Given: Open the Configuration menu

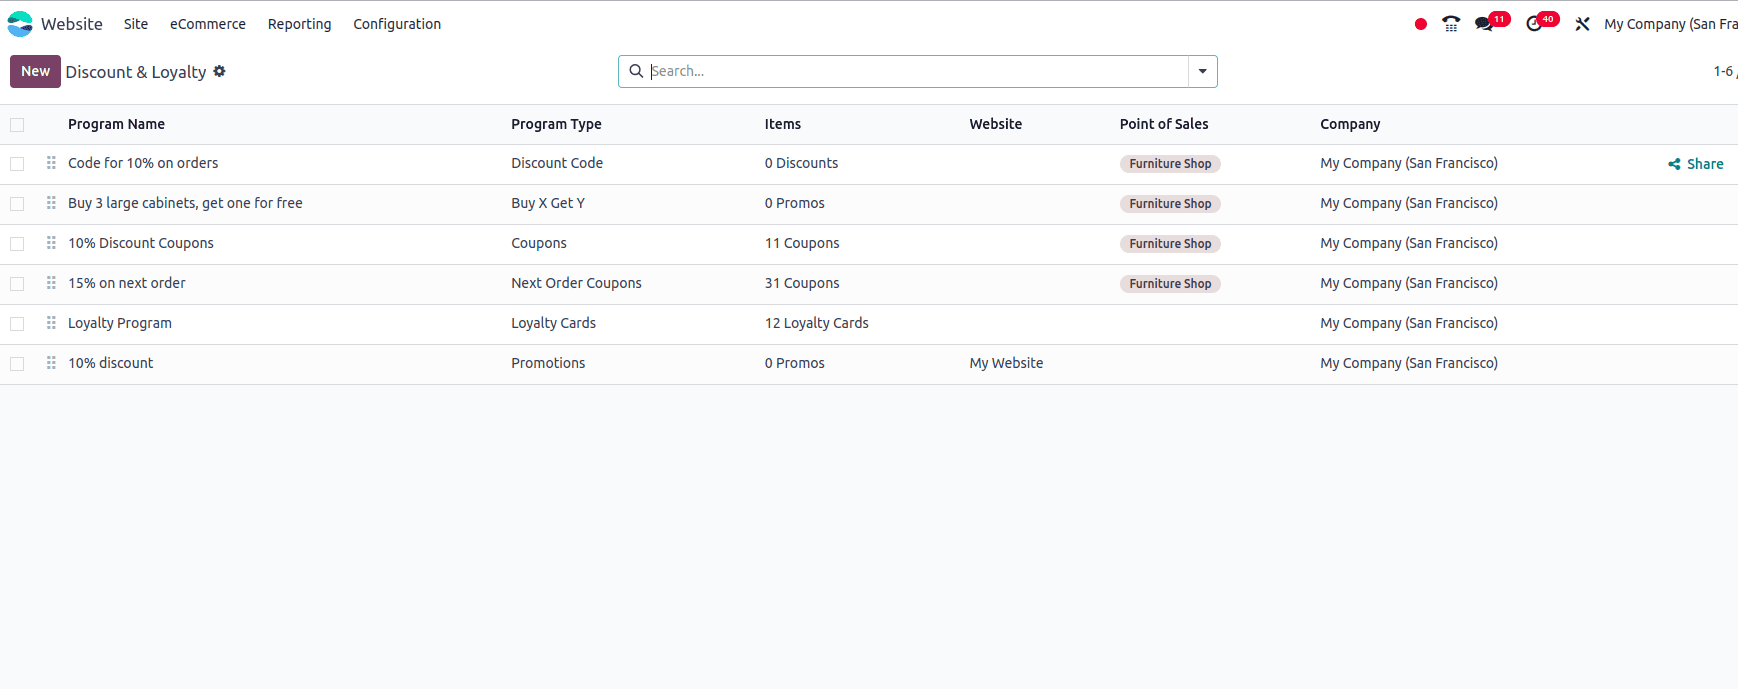Looking at the screenshot, I should click(397, 24).
